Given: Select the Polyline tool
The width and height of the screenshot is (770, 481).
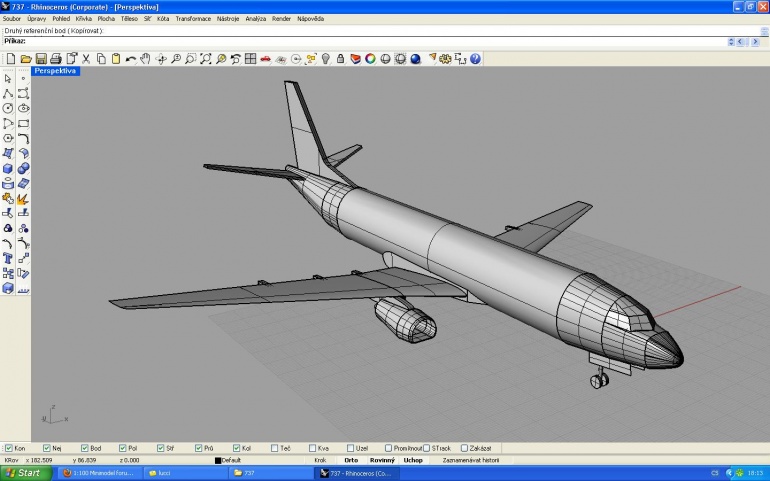Looking at the screenshot, I should 8,93.
